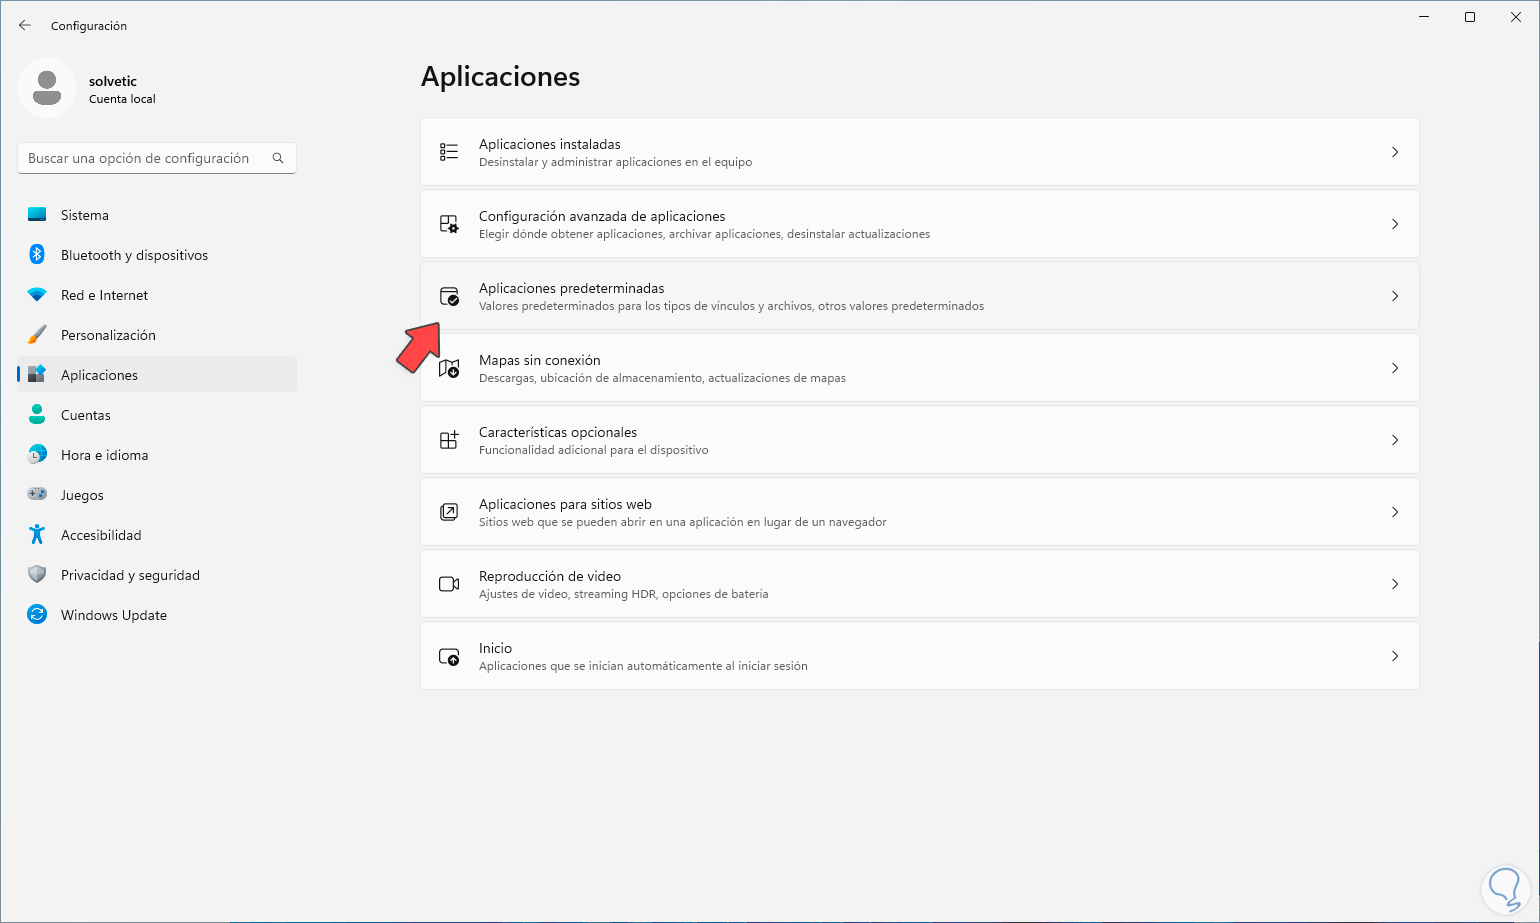The height and width of the screenshot is (923, 1540).
Task: Click the Juegos controller icon
Action: click(37, 495)
